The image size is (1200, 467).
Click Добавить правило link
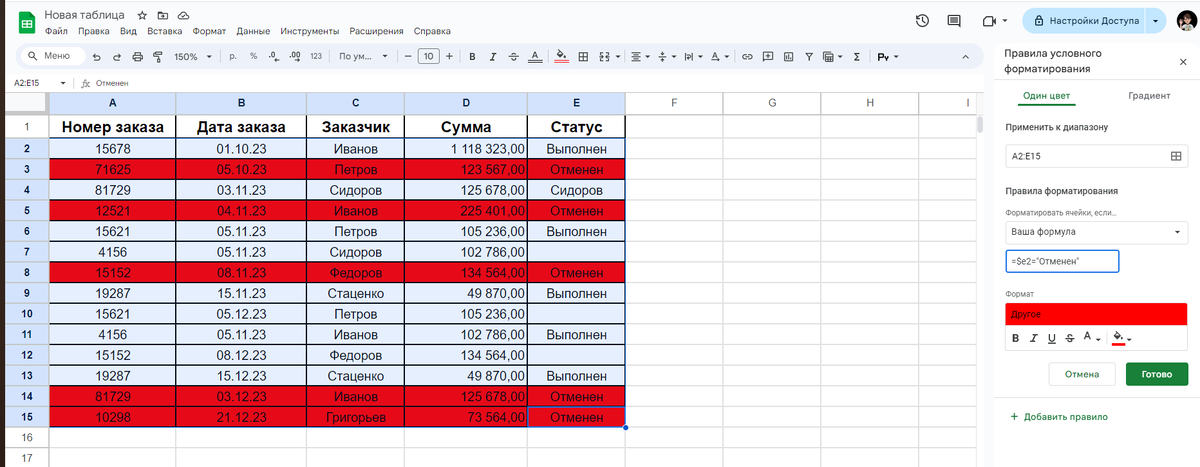(1059, 416)
